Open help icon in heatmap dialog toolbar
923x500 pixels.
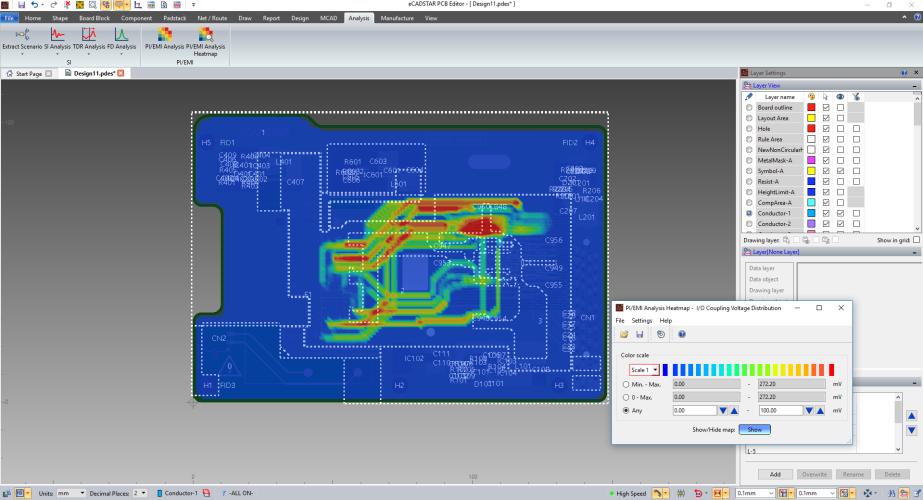682,334
